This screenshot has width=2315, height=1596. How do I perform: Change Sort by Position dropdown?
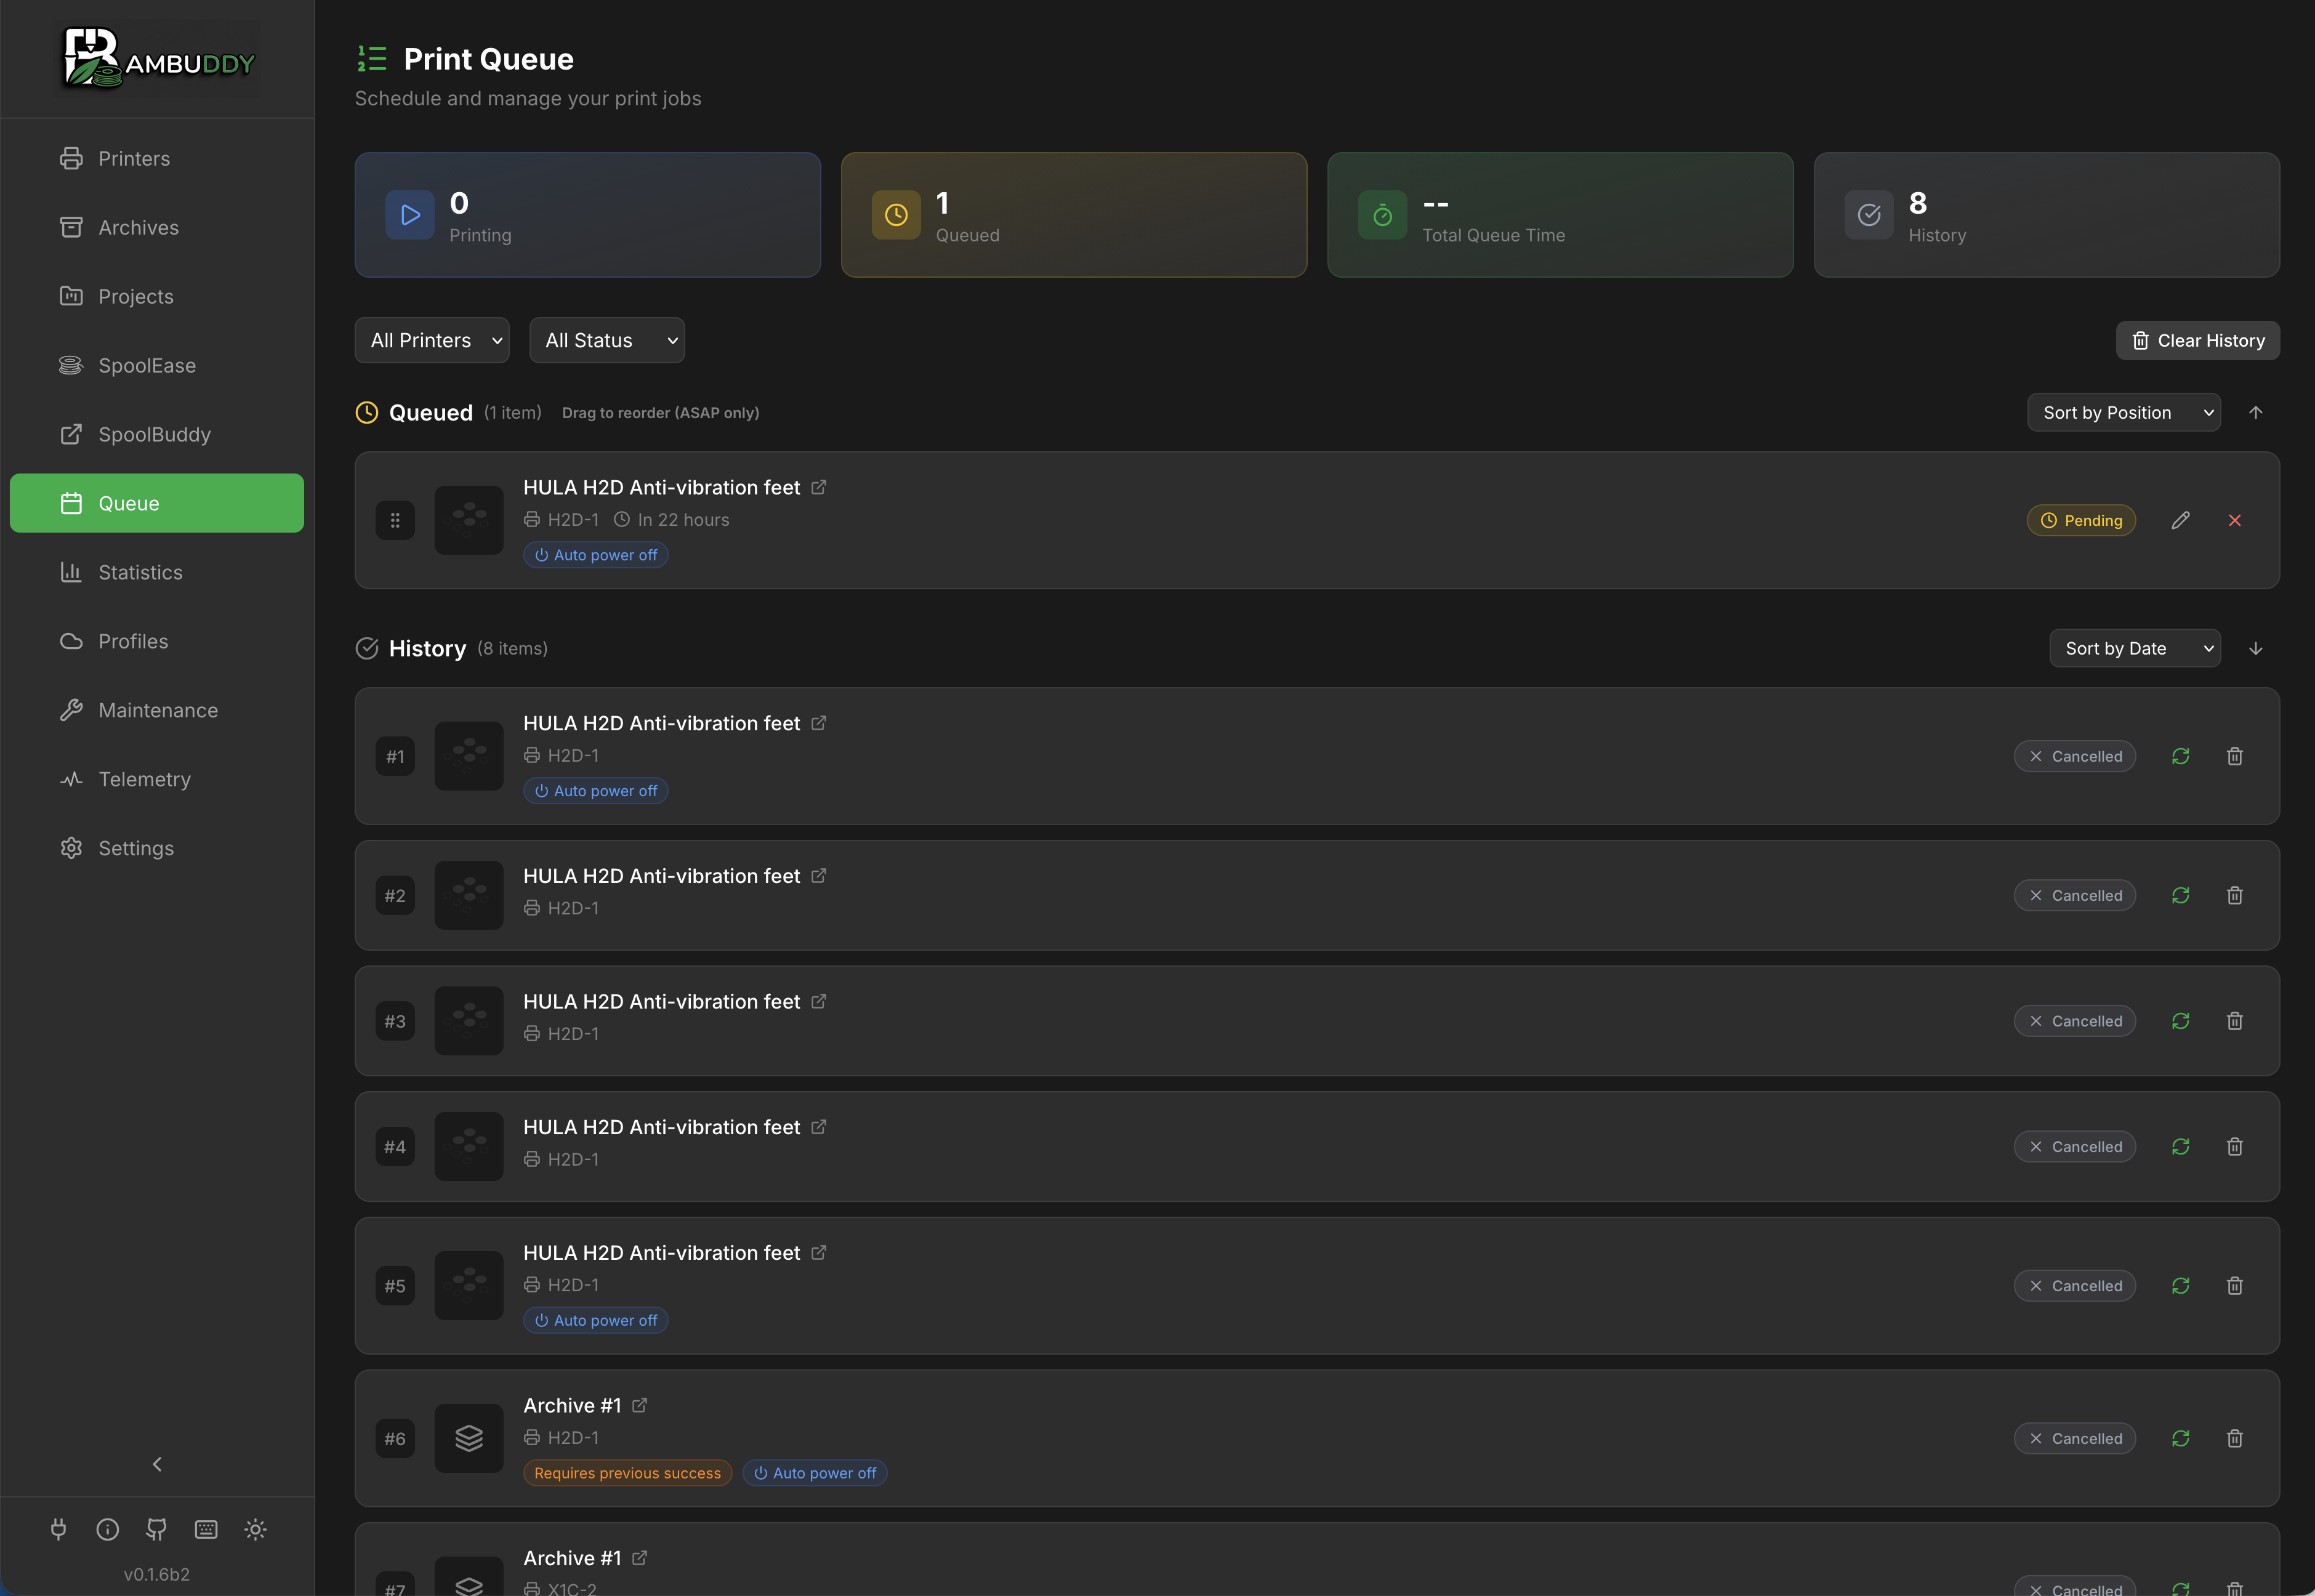[2124, 412]
